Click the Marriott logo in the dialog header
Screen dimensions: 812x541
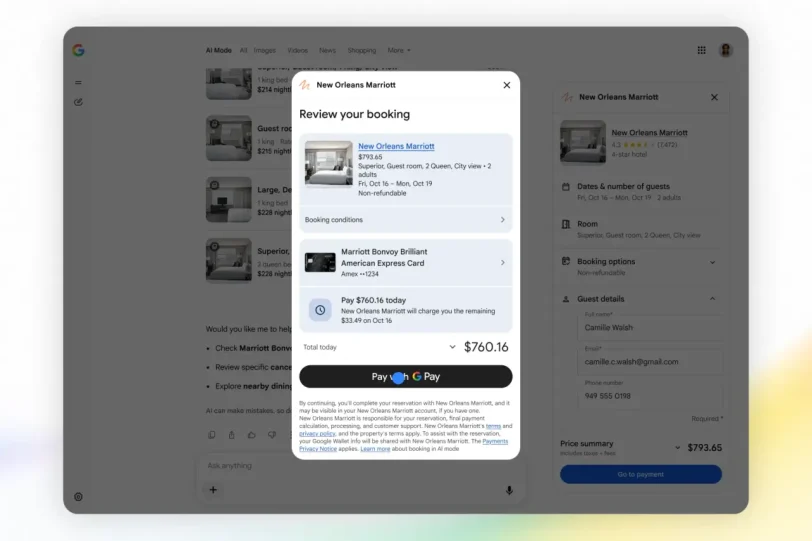[x=305, y=85]
